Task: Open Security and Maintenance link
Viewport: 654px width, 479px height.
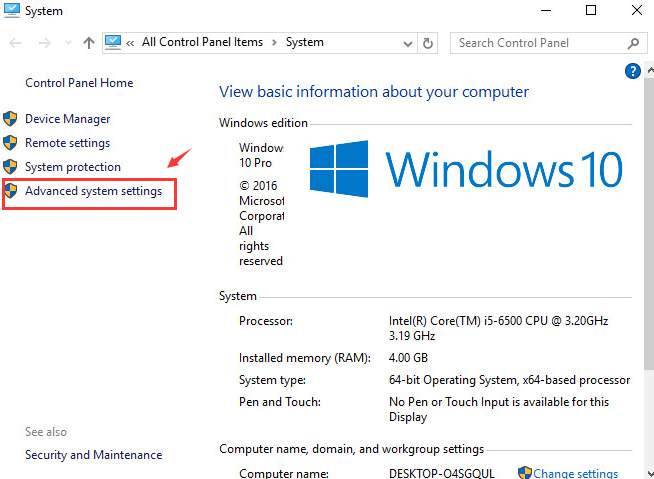Action: (93, 455)
